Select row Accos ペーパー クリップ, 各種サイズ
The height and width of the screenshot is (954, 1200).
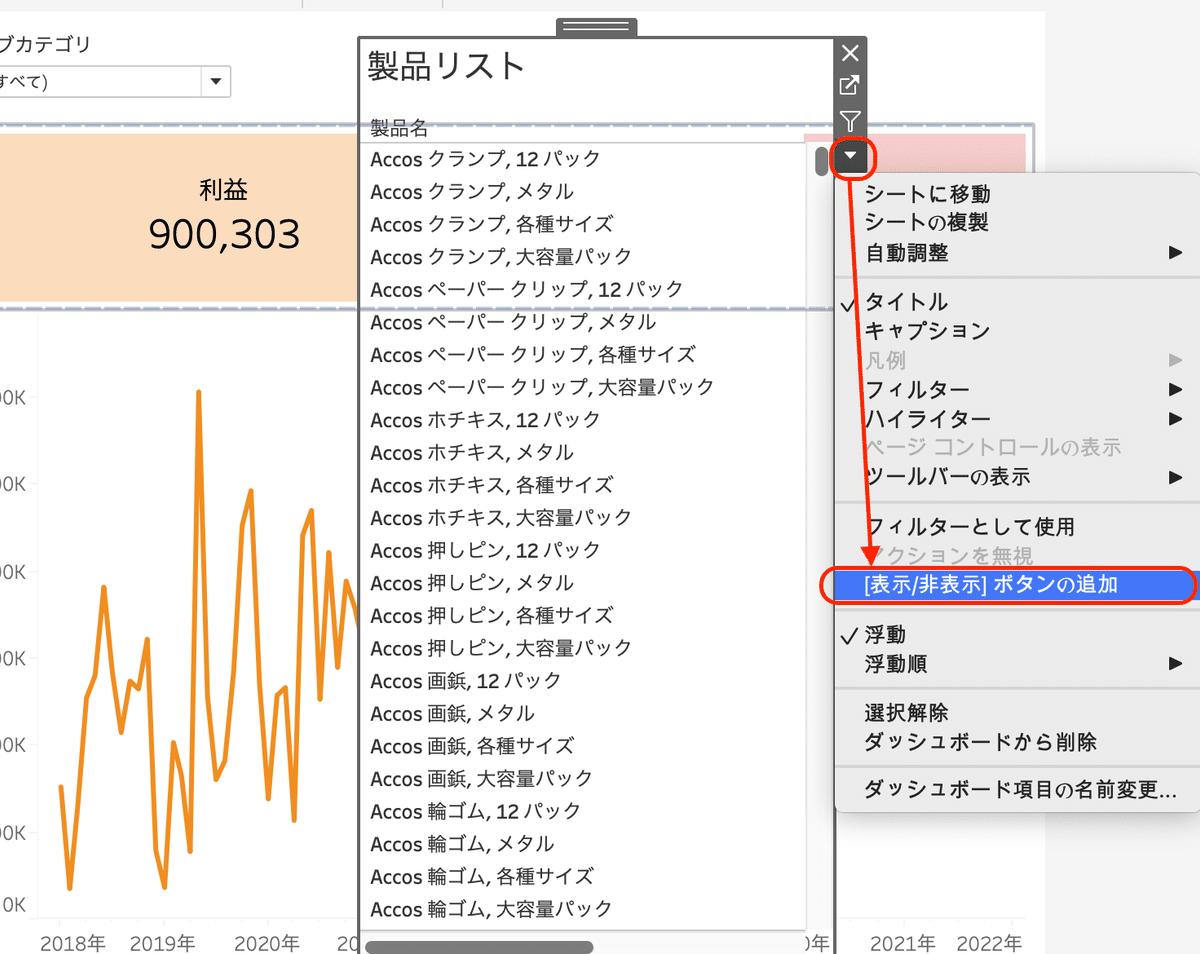(532, 354)
